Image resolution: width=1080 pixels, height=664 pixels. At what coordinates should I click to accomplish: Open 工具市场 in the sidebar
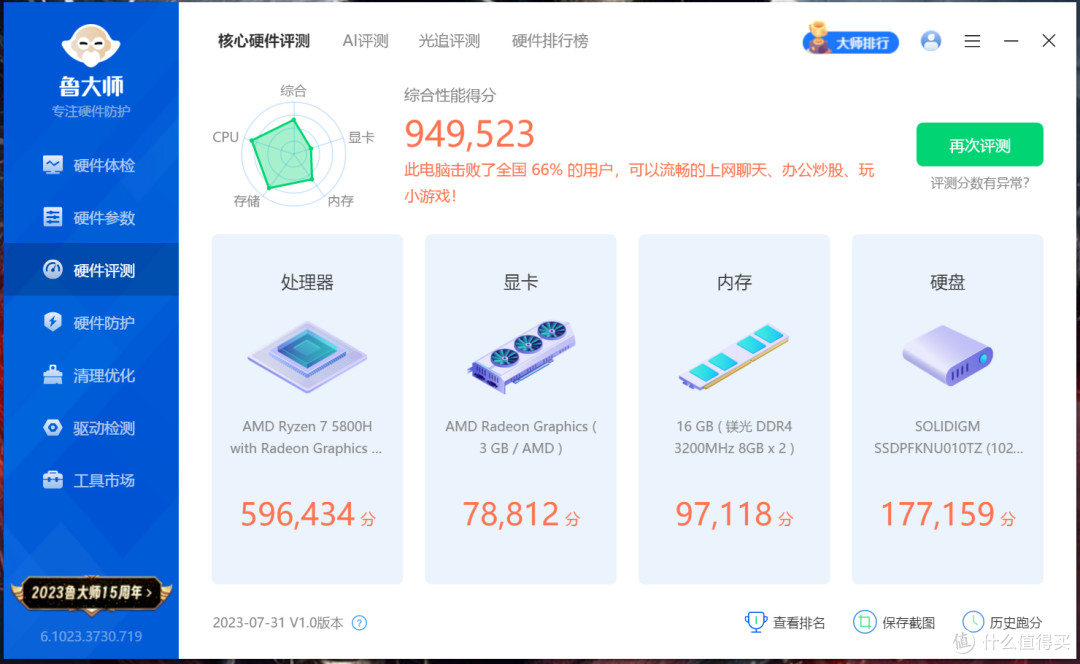point(91,480)
